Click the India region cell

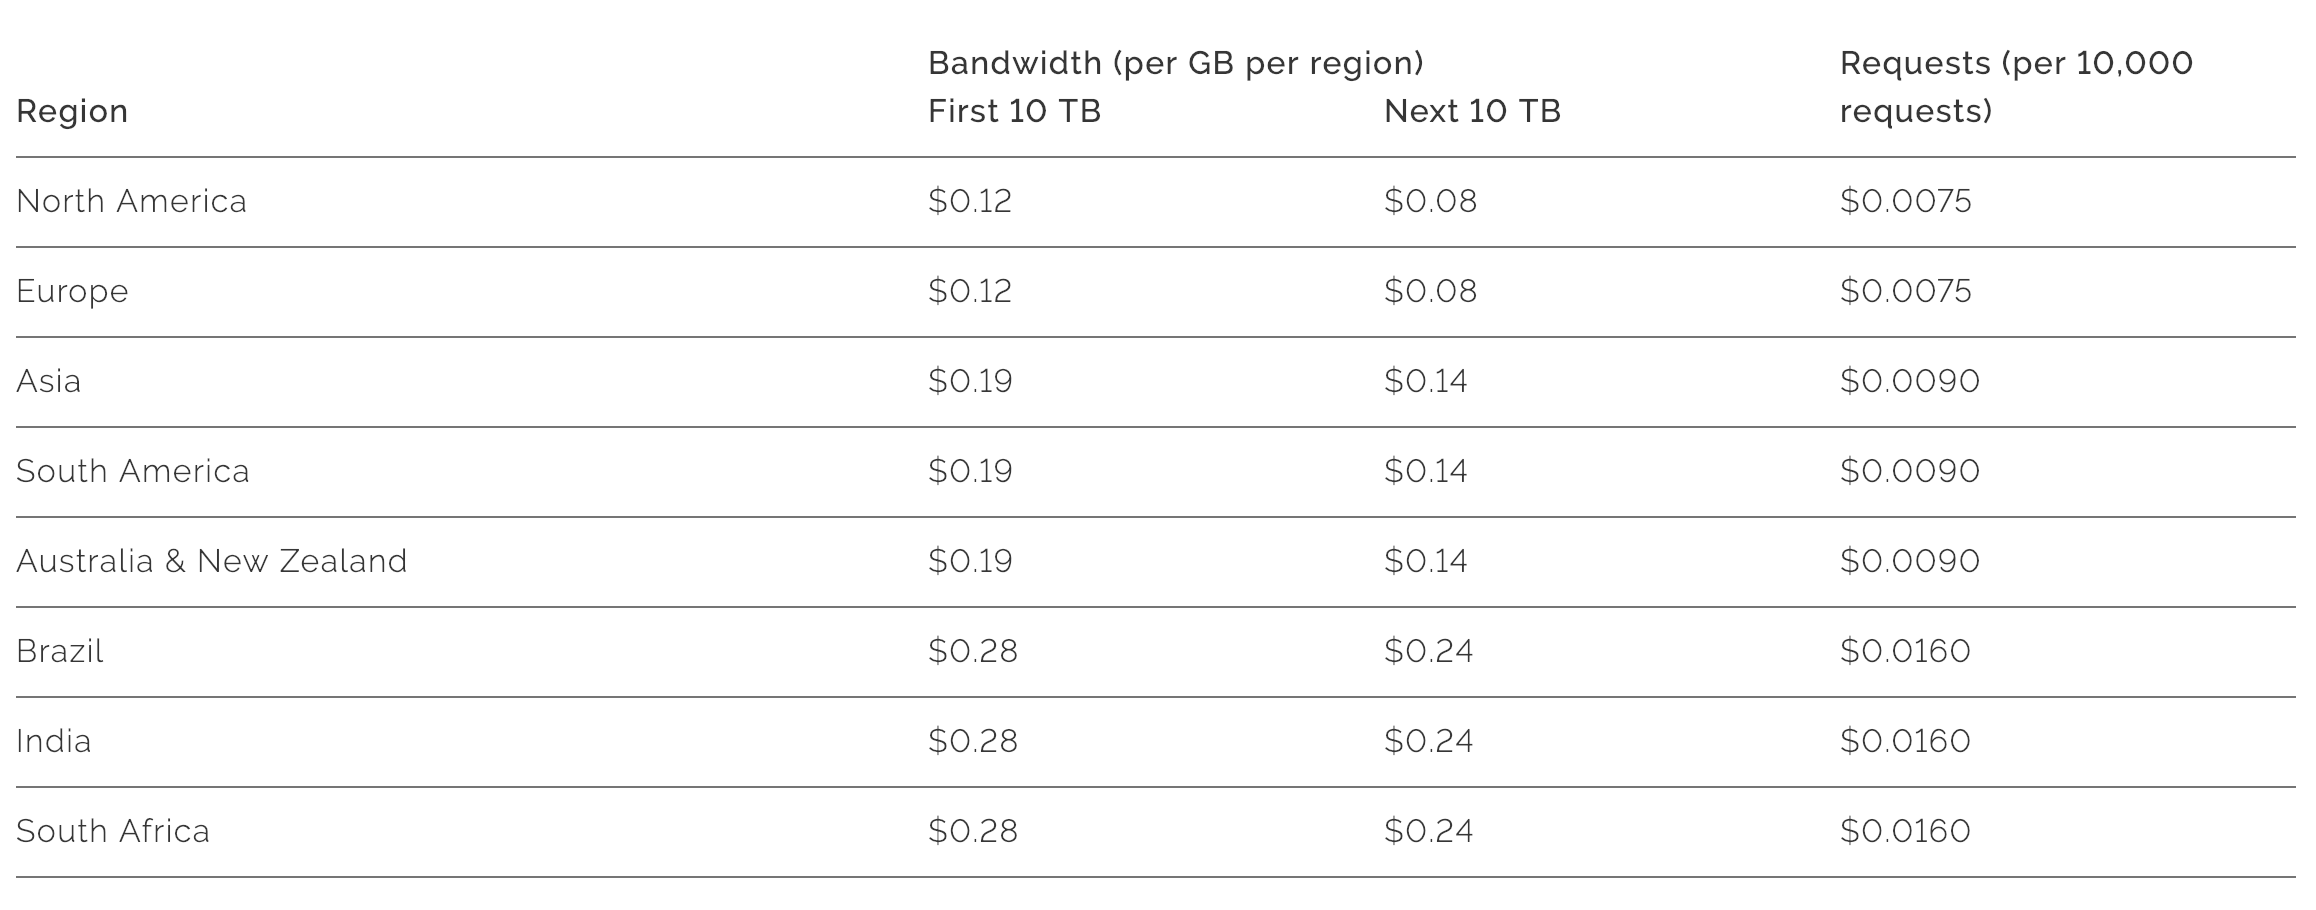click(54, 741)
